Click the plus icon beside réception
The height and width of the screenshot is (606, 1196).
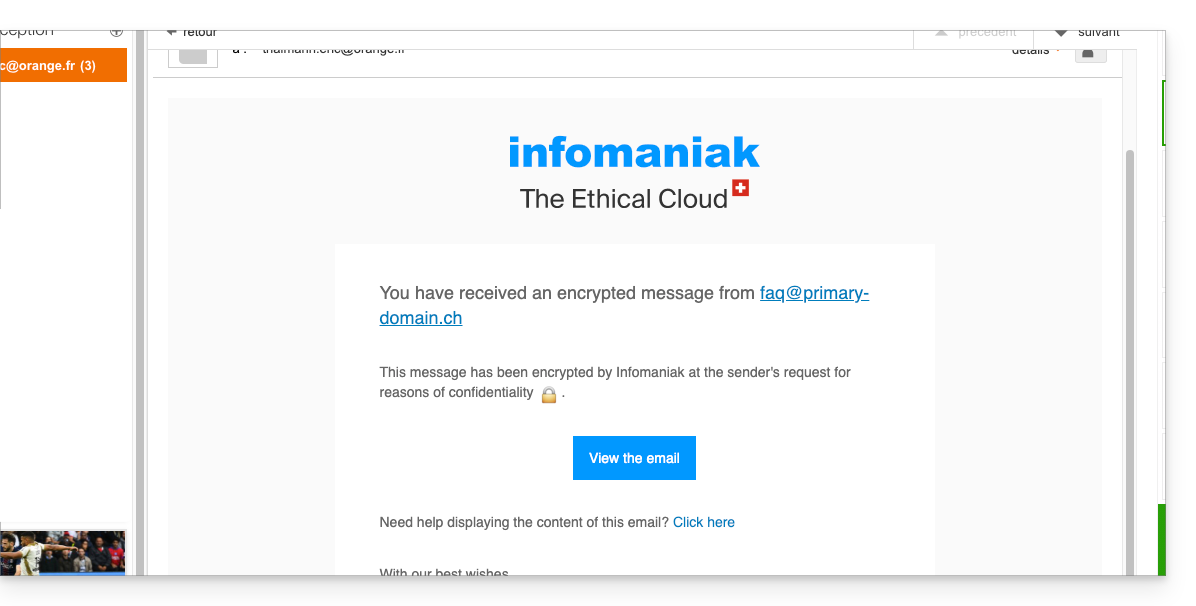click(116, 31)
